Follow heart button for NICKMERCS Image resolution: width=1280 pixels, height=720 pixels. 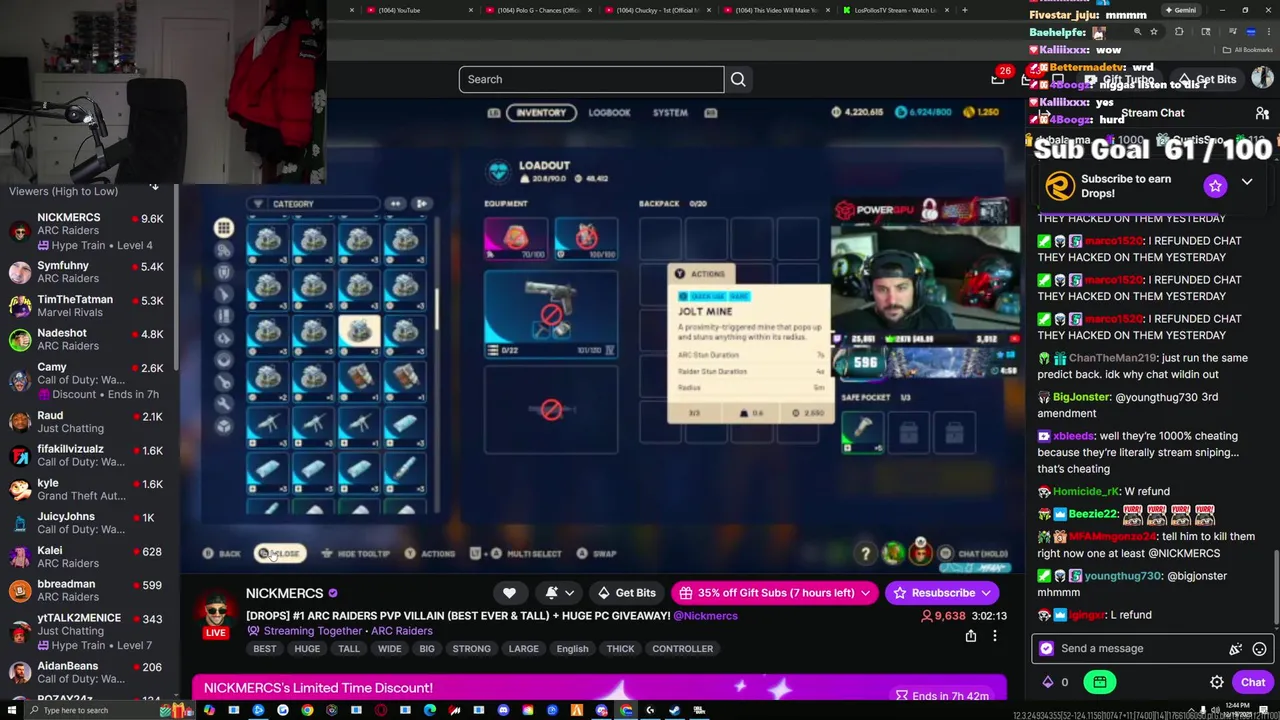tap(509, 593)
